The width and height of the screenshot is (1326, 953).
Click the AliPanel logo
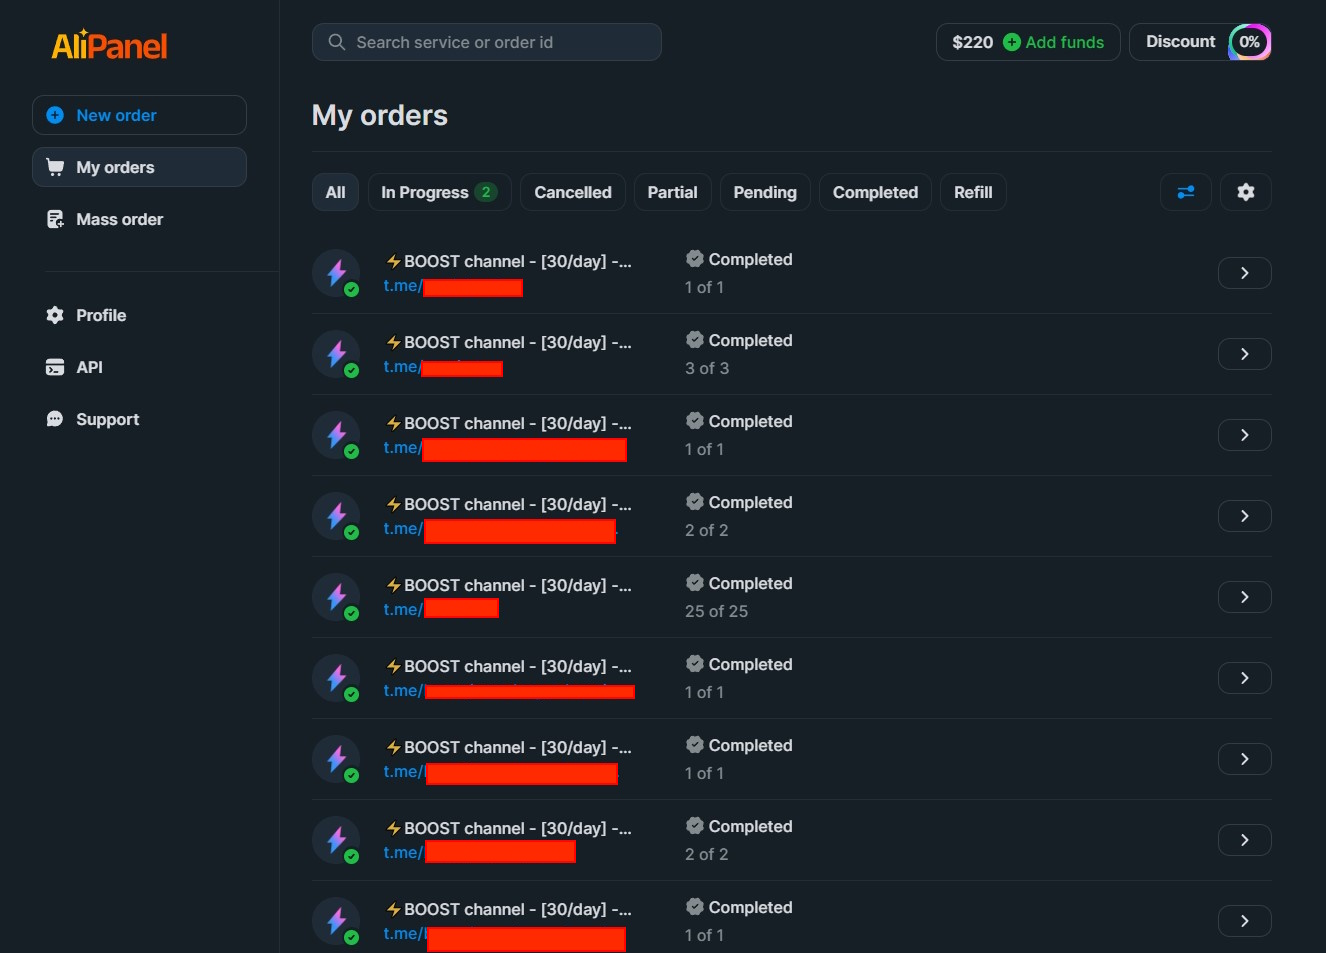pos(109,45)
